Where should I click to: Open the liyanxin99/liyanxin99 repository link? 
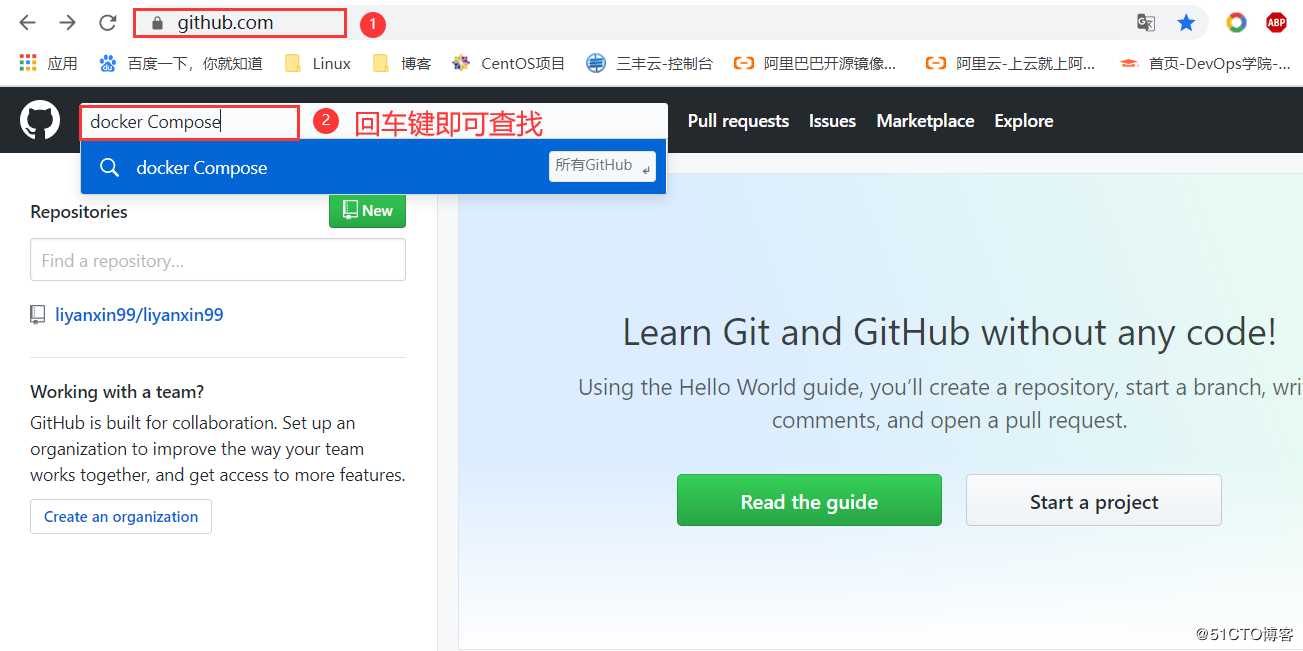point(138,314)
